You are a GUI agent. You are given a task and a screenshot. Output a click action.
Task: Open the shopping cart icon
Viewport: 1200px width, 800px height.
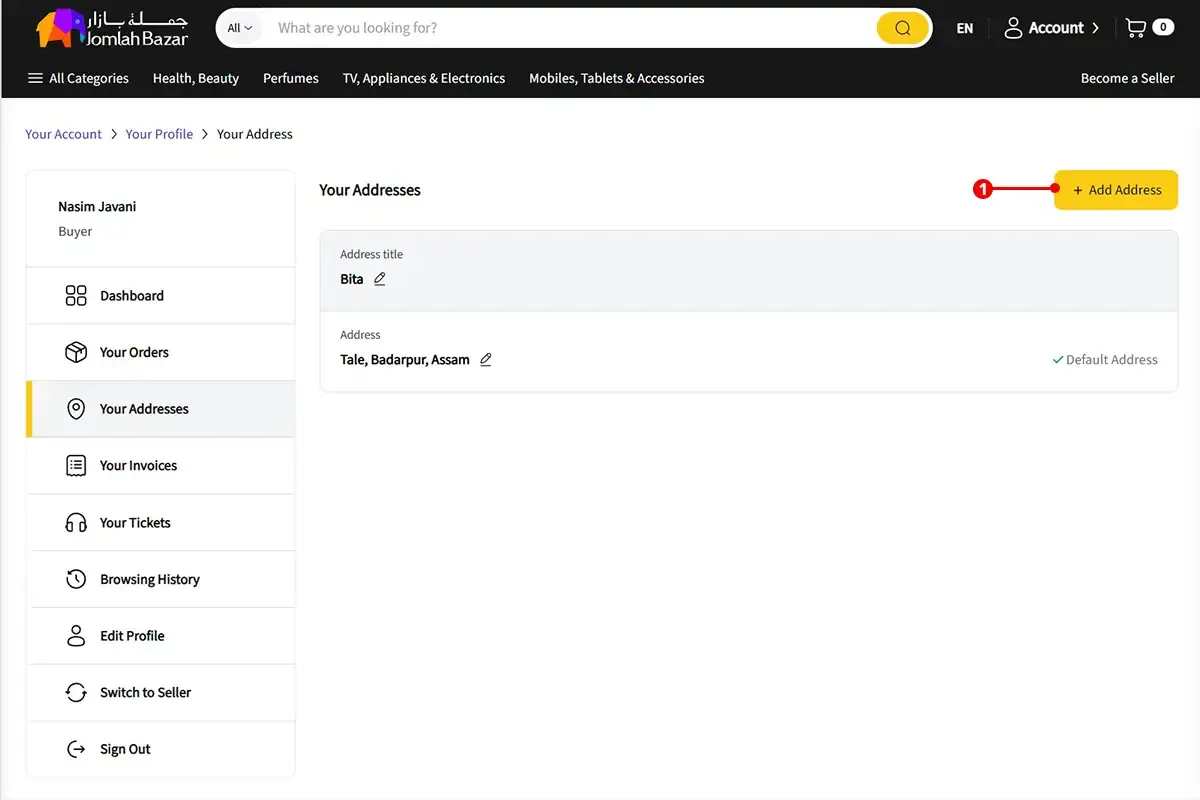click(1136, 28)
